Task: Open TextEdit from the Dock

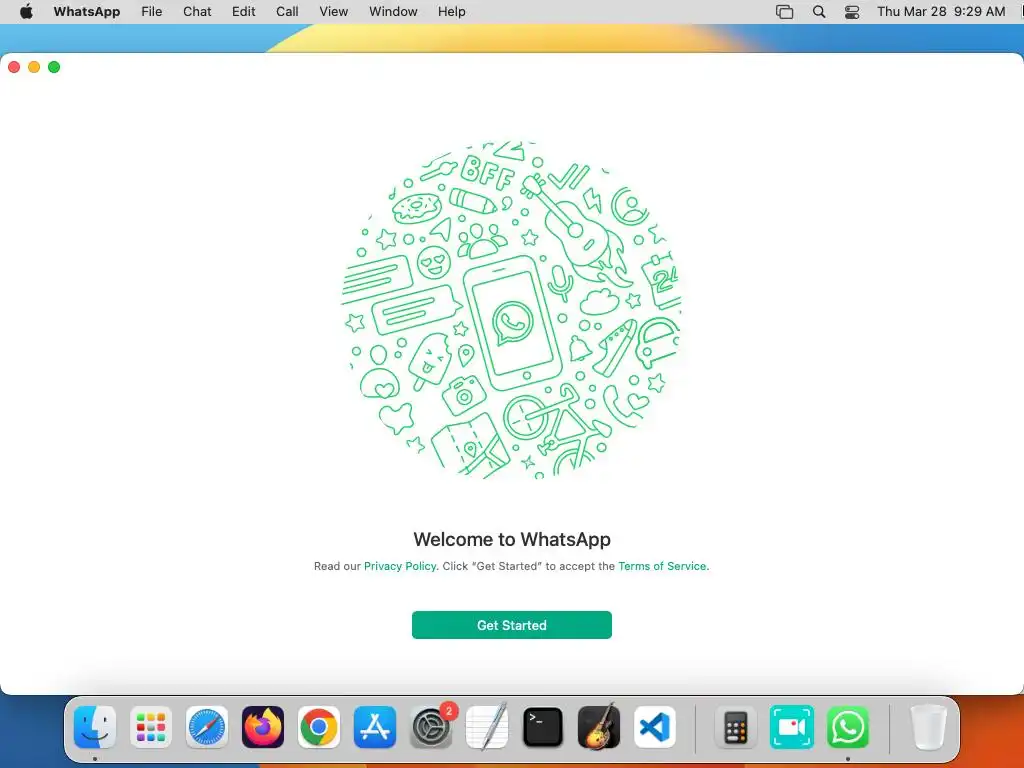Action: click(x=487, y=727)
